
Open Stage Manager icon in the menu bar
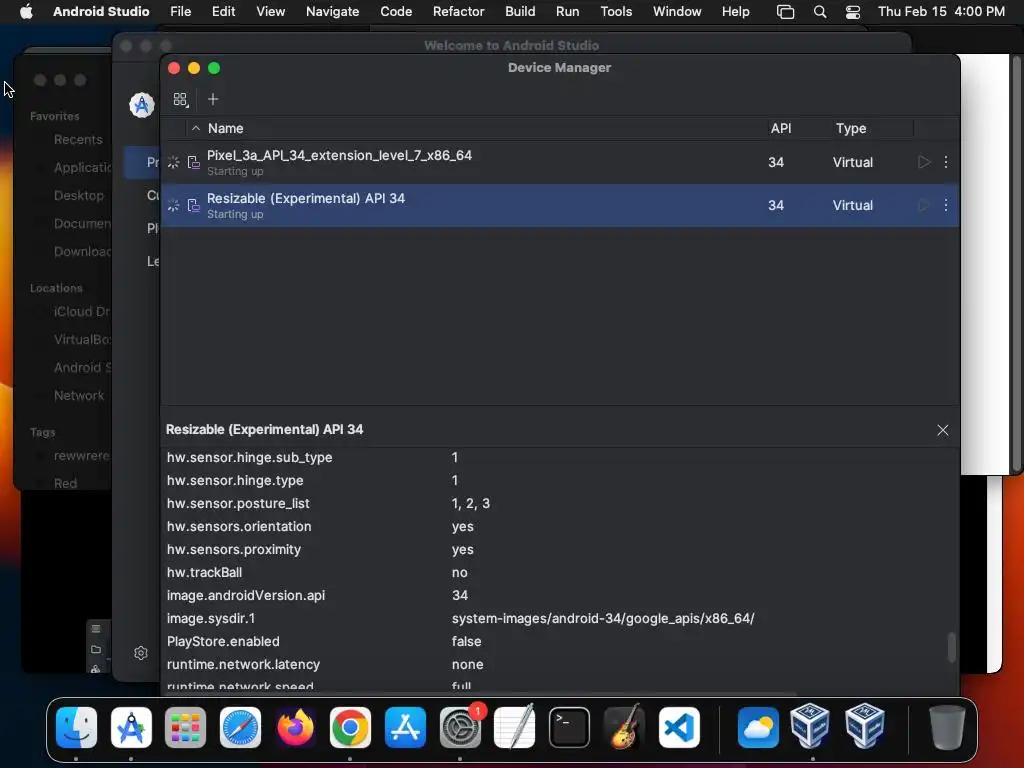tap(785, 12)
